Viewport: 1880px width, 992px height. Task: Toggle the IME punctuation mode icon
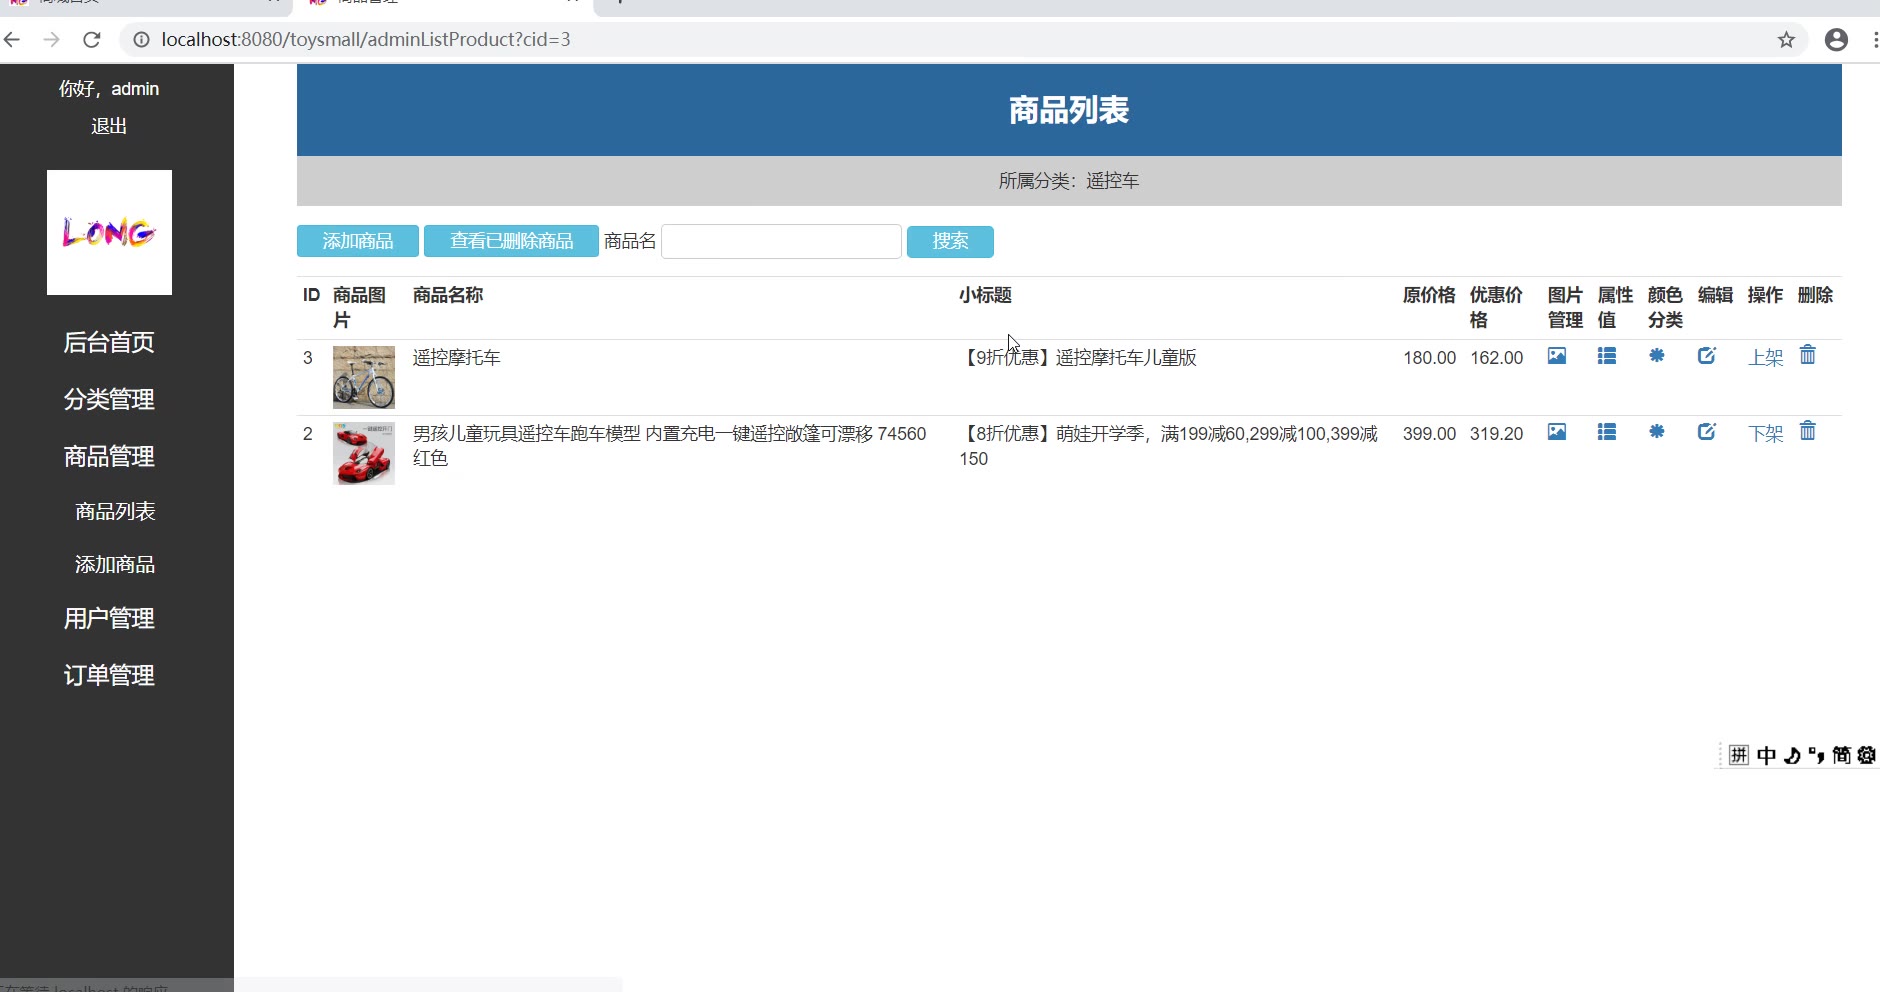tap(1817, 755)
